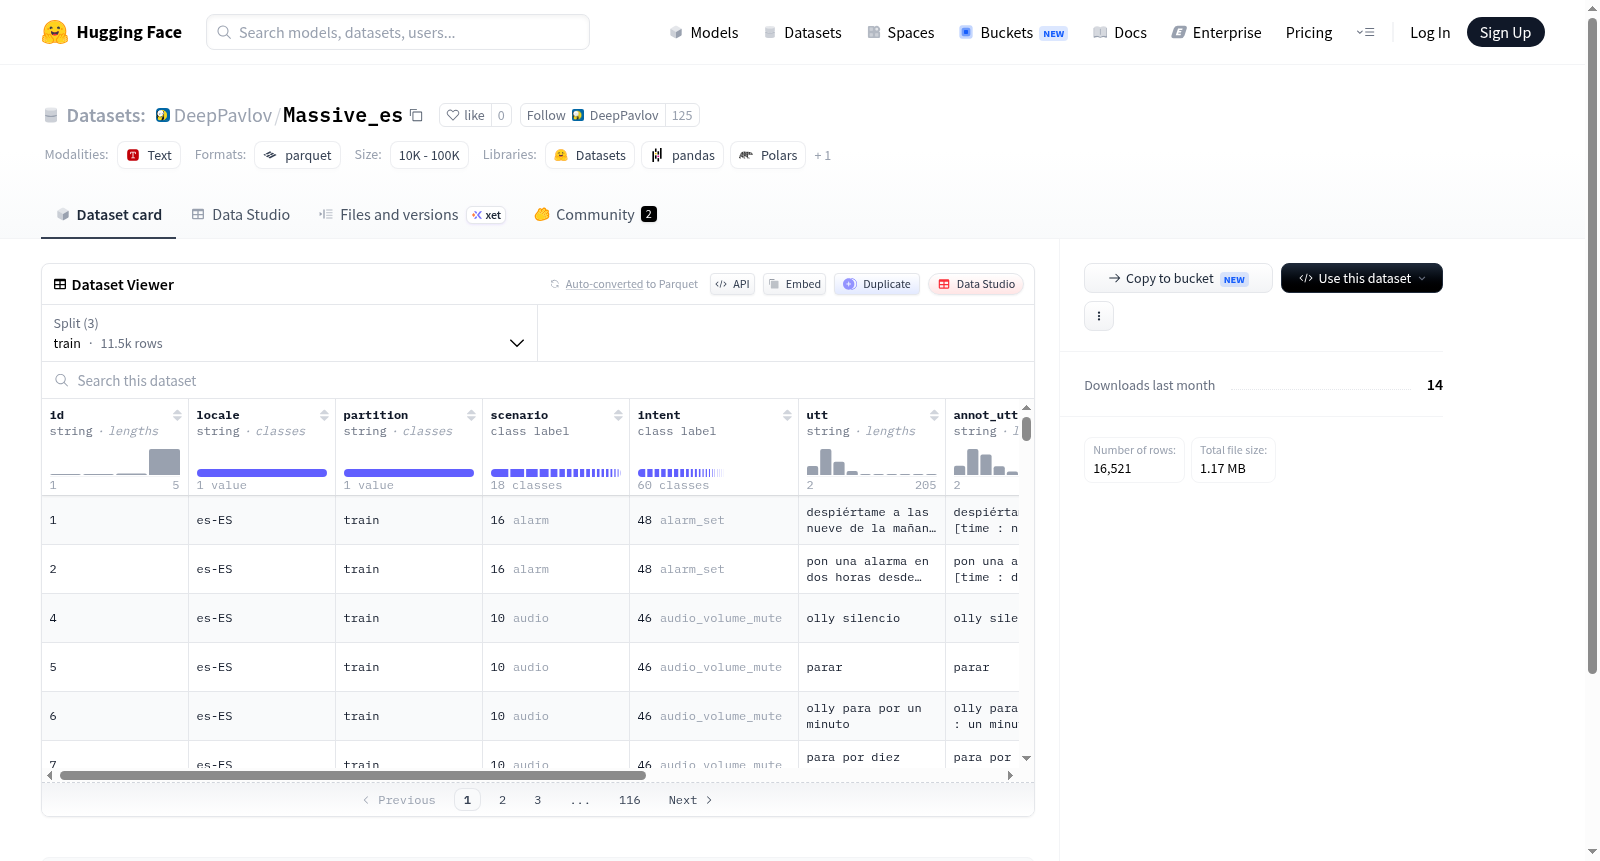Image resolution: width=1600 pixels, height=861 pixels.
Task: Click the Embed button
Action: (x=795, y=284)
